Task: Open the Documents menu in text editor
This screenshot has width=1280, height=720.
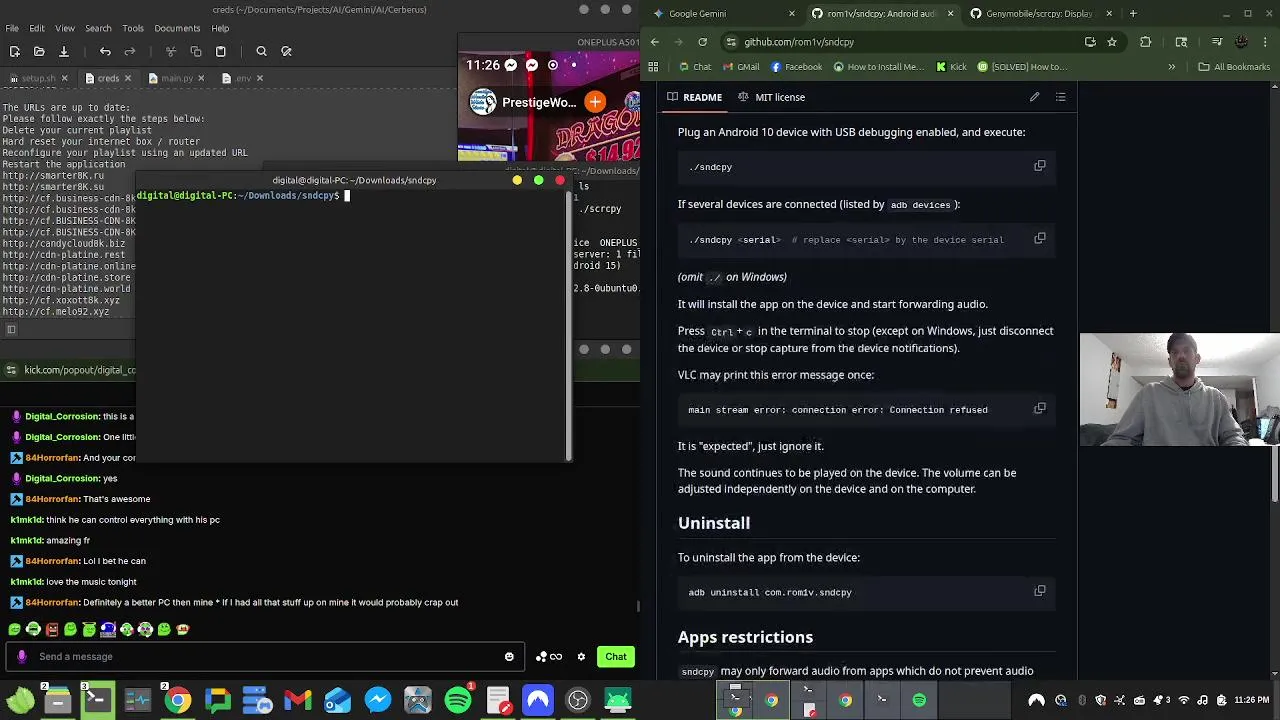Action: pyautogui.click(x=177, y=28)
